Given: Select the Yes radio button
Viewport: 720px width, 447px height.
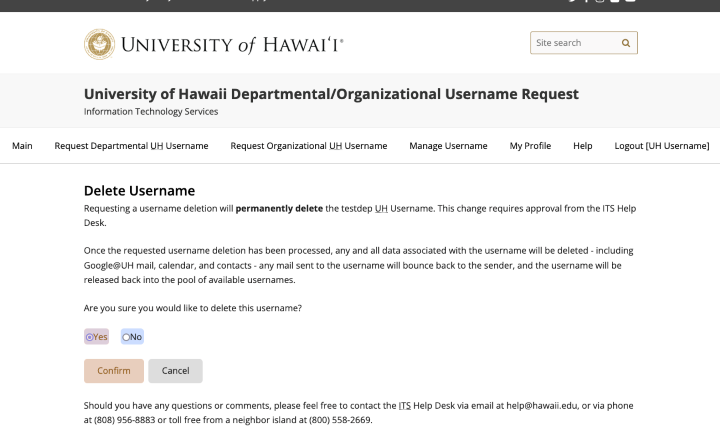Looking at the screenshot, I should (90, 337).
